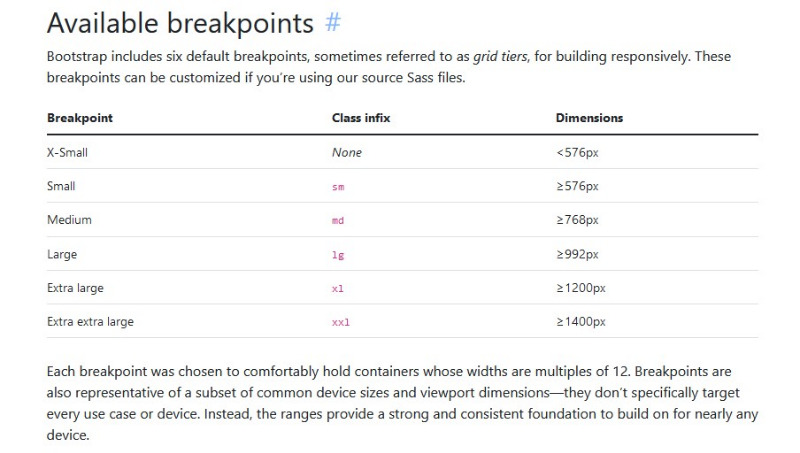Click the Extra large row label
Screen dimensions: 800x453
pos(75,288)
